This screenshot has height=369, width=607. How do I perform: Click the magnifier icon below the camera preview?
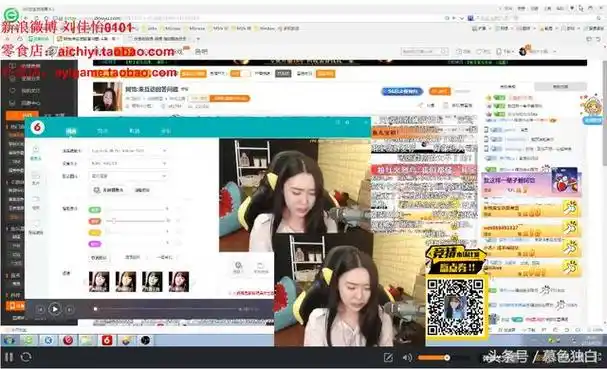click(238, 266)
